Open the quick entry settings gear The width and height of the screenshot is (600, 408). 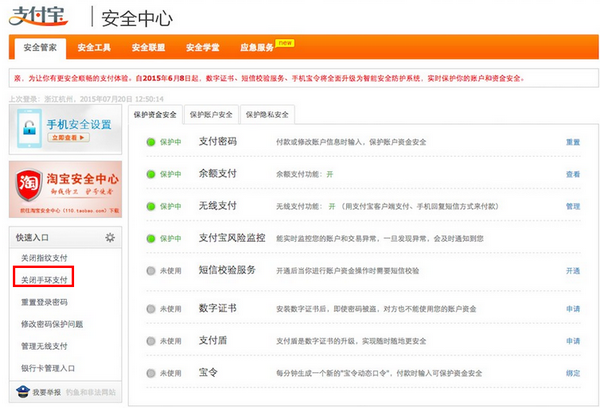110,237
